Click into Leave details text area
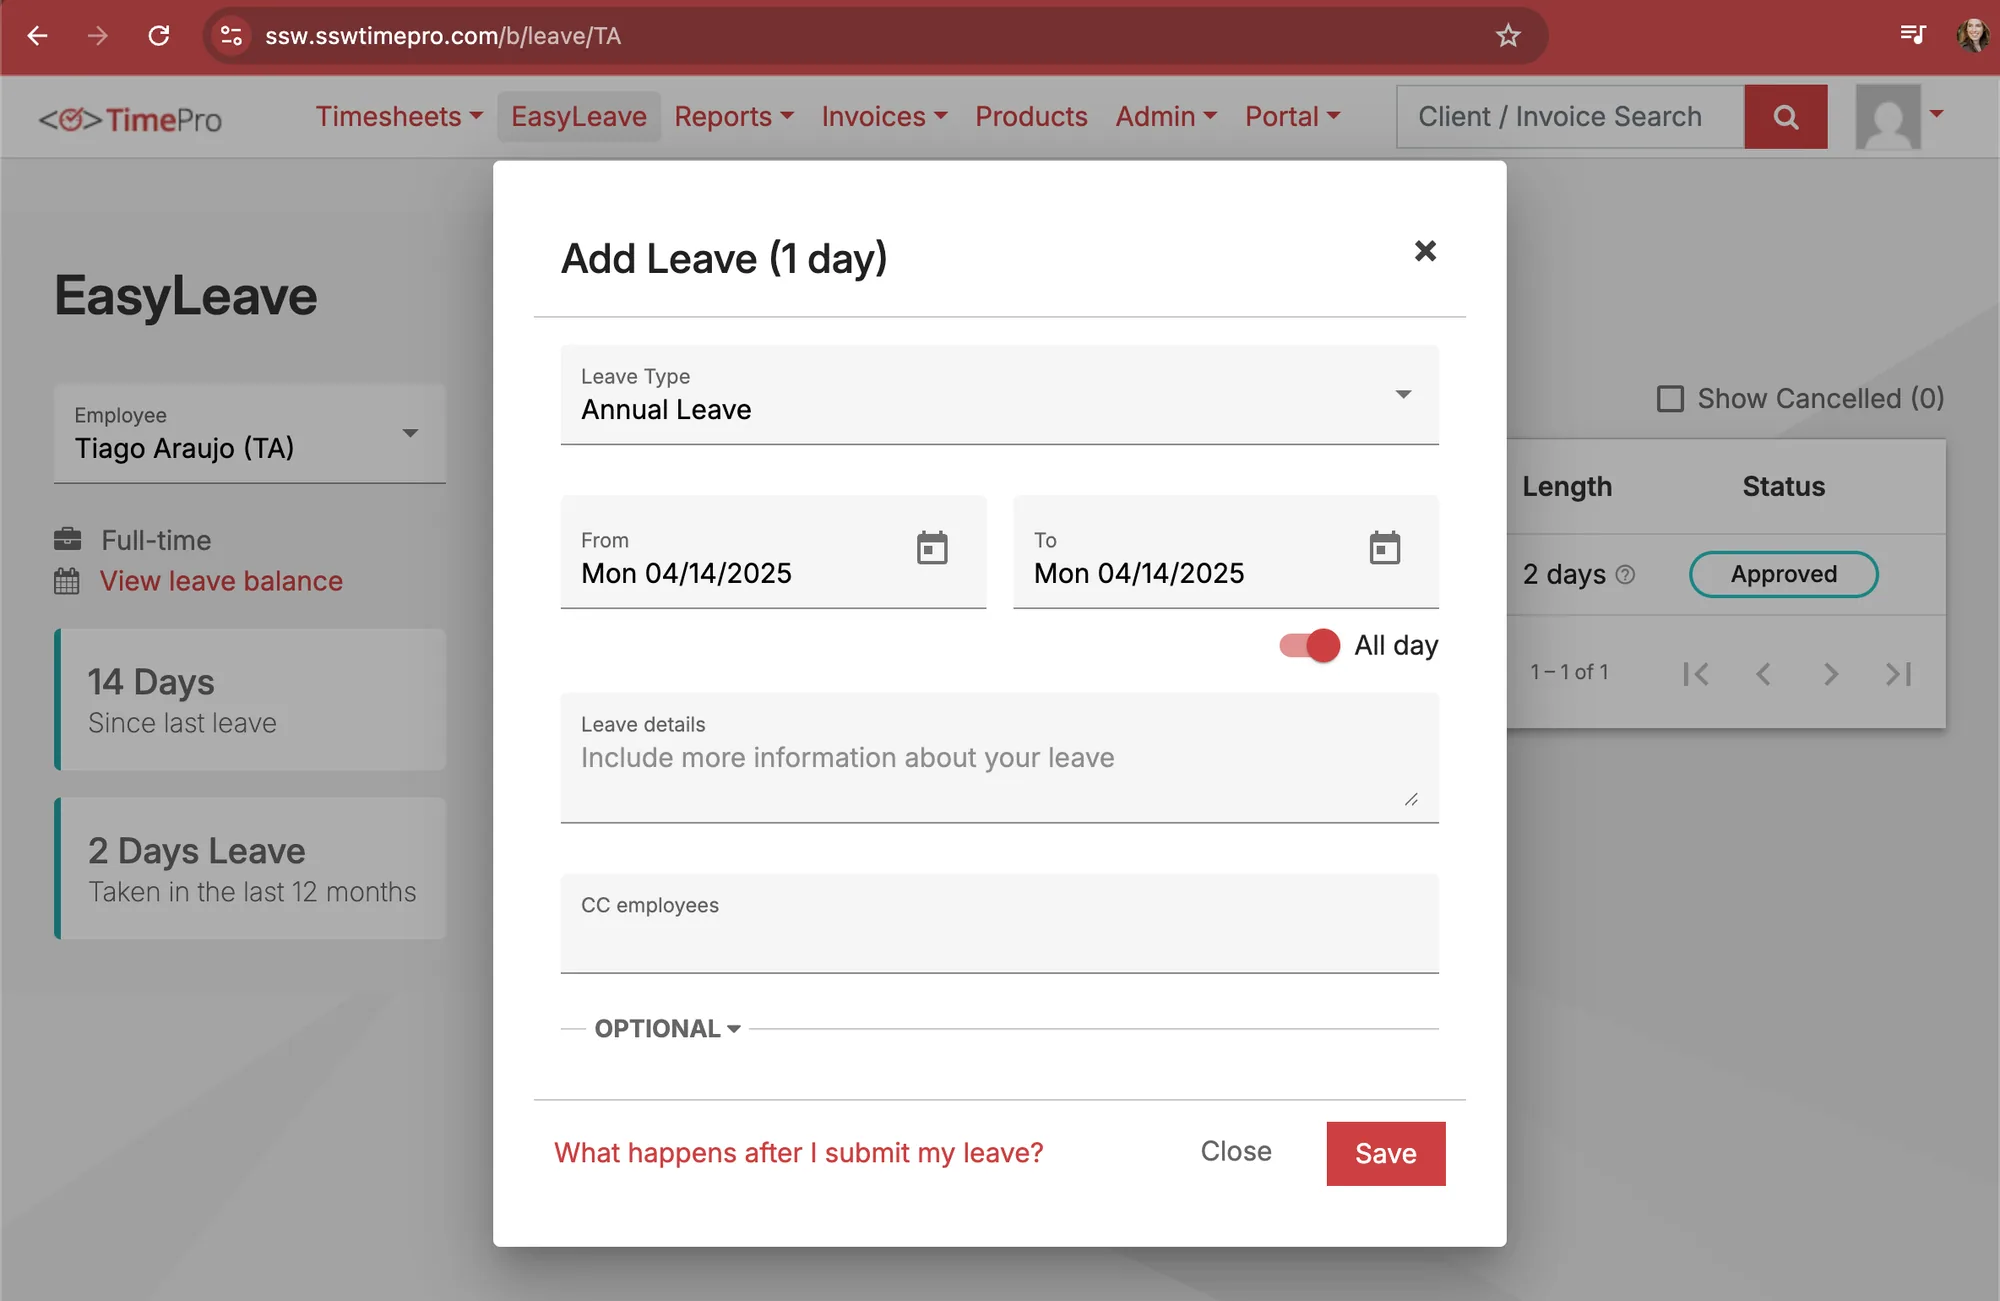 click(1000, 758)
